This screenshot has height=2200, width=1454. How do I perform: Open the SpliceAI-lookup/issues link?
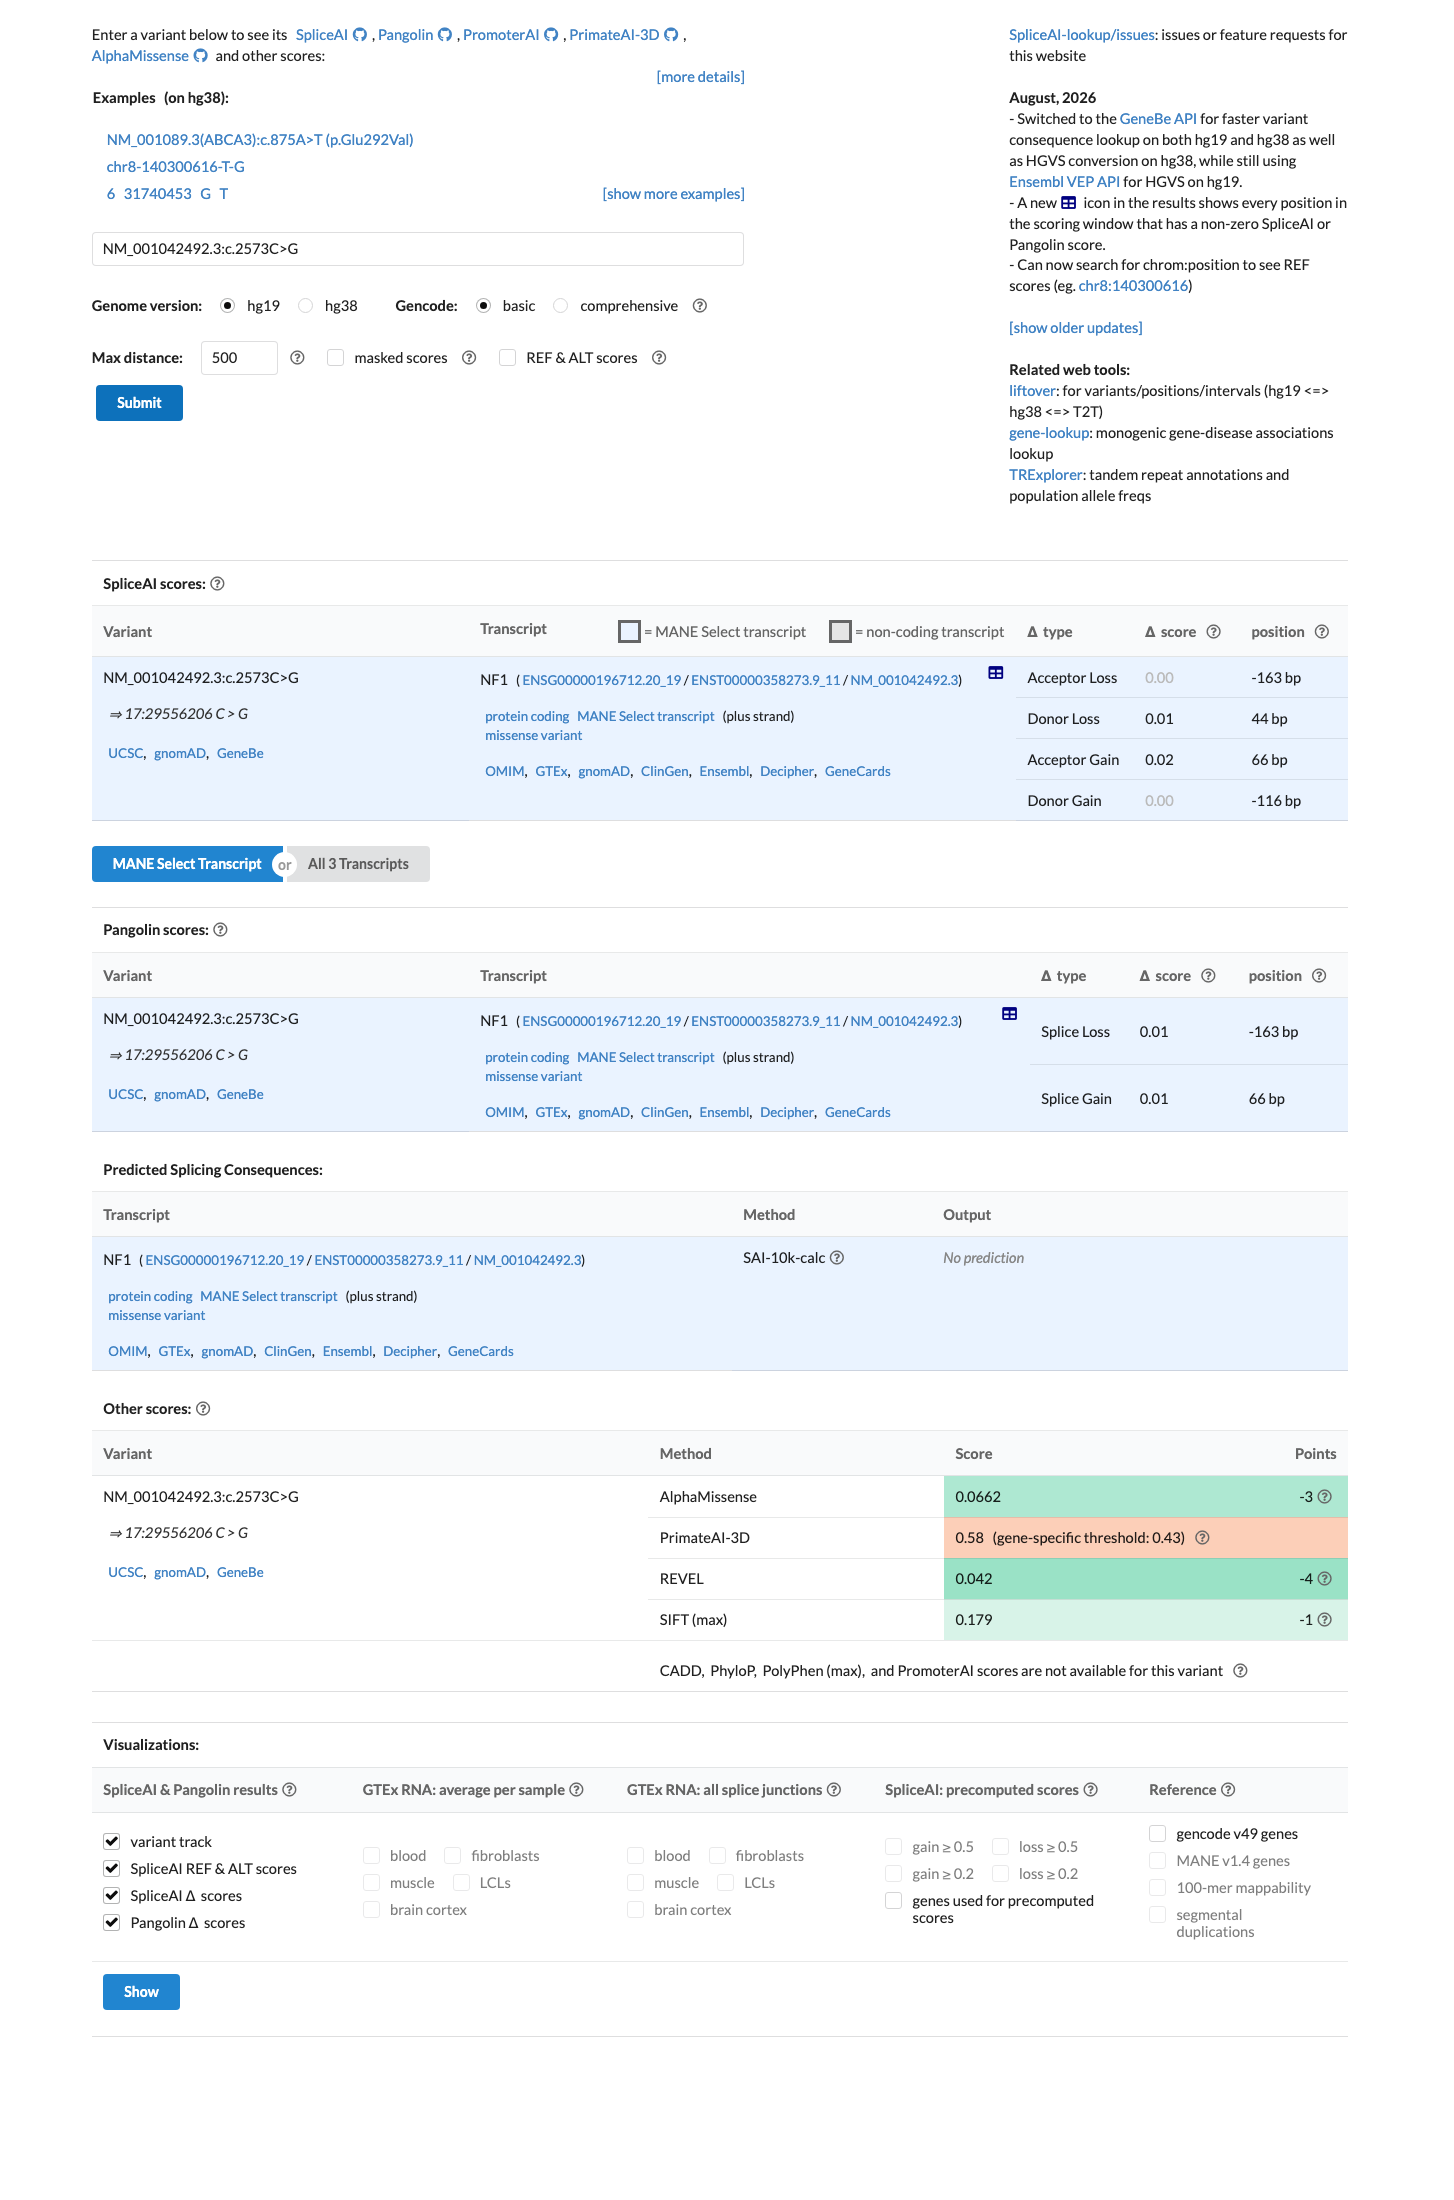coord(1082,35)
